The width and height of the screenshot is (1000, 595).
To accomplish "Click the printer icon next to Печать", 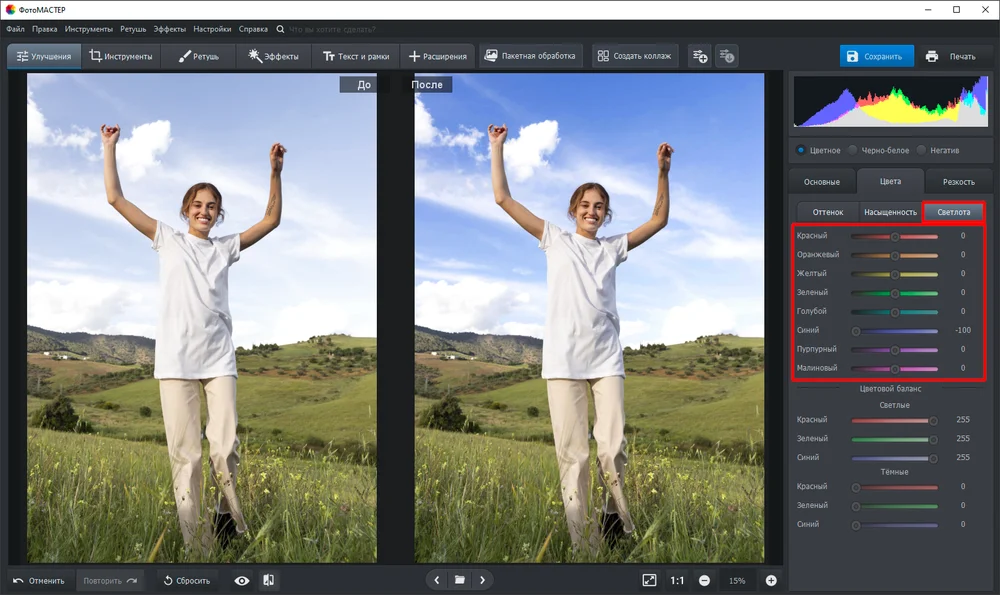I will click(x=932, y=56).
